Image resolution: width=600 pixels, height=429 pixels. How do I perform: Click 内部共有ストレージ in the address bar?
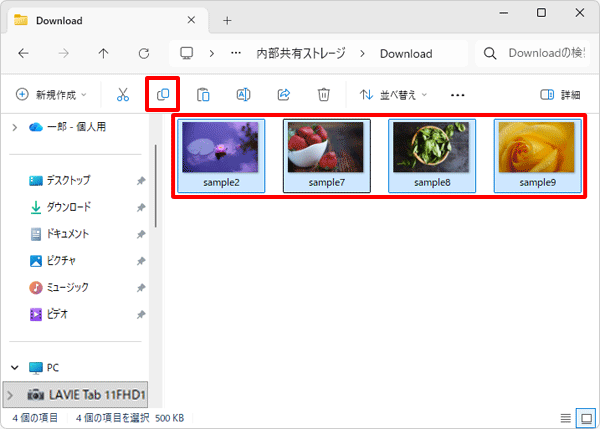click(x=301, y=53)
